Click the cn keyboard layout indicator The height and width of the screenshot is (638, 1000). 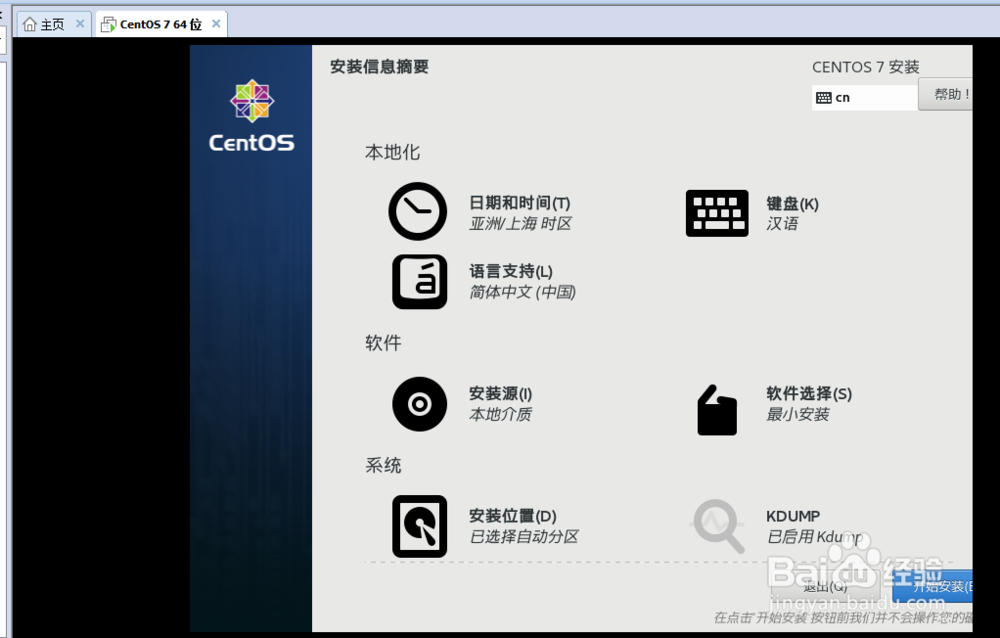[x=865, y=98]
